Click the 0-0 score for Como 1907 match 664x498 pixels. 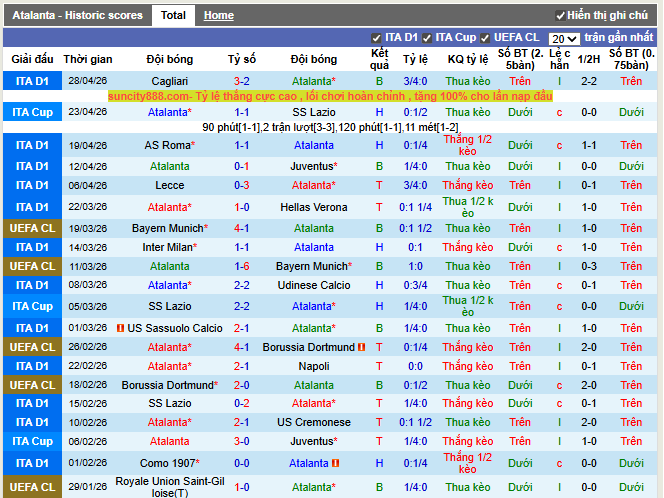coord(242,463)
